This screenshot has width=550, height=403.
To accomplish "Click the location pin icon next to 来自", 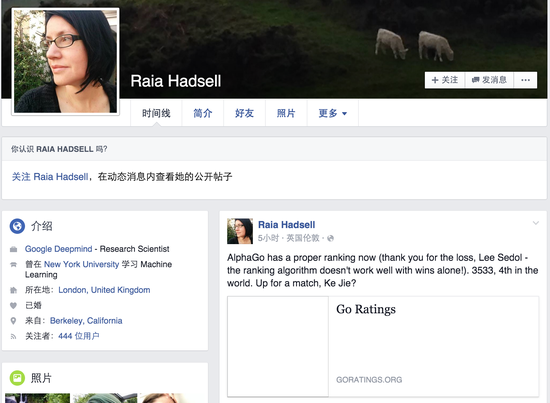I will pos(13,321).
